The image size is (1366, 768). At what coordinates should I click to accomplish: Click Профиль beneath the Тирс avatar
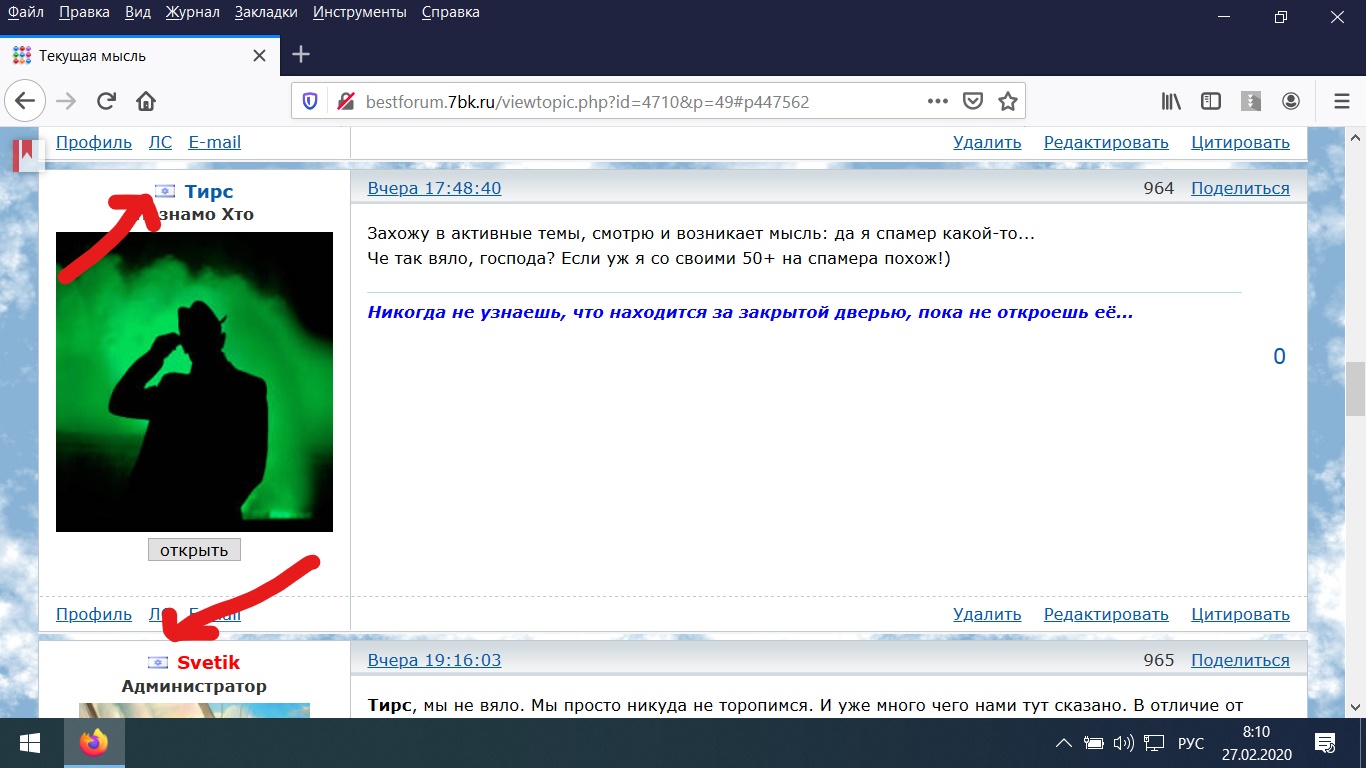click(x=94, y=614)
